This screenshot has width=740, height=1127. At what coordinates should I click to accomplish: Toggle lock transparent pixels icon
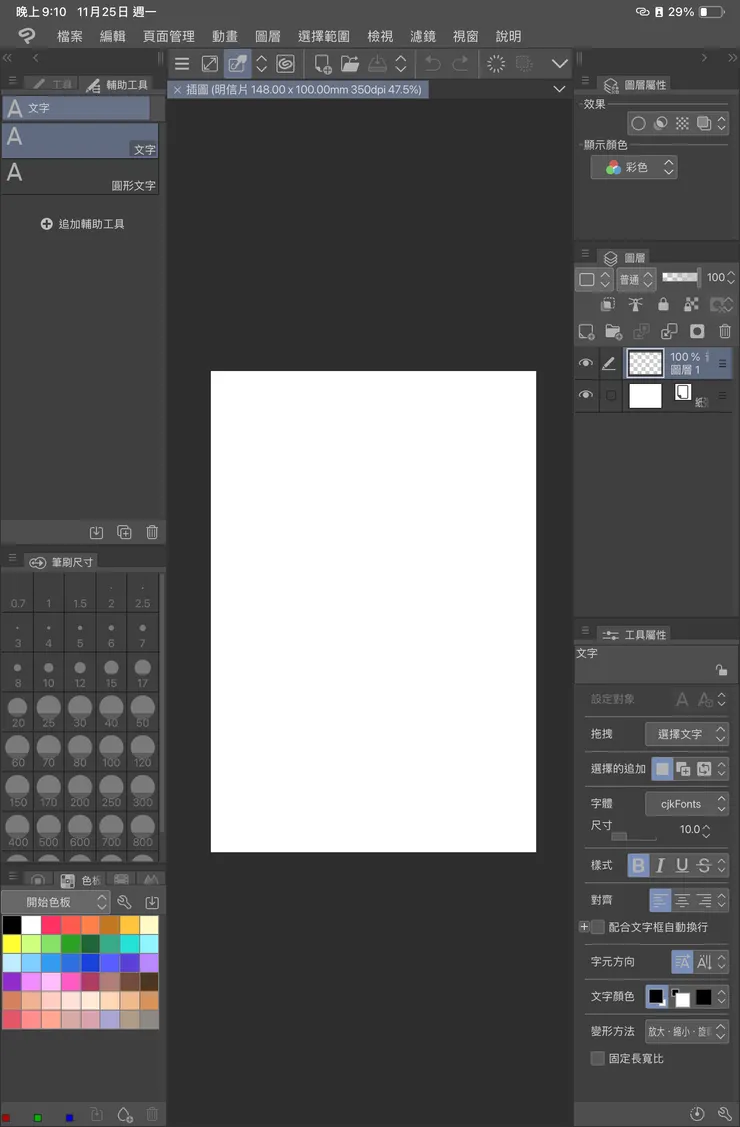[691, 305]
